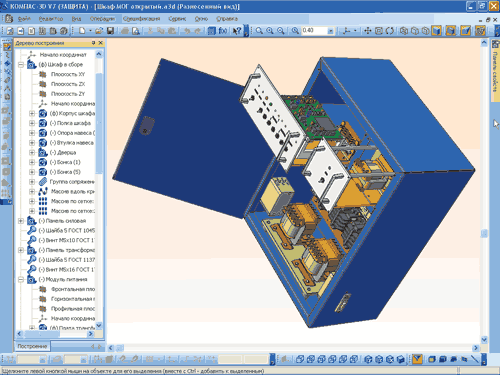Close the Дерево построения panel
The image size is (500, 375).
point(101,43)
